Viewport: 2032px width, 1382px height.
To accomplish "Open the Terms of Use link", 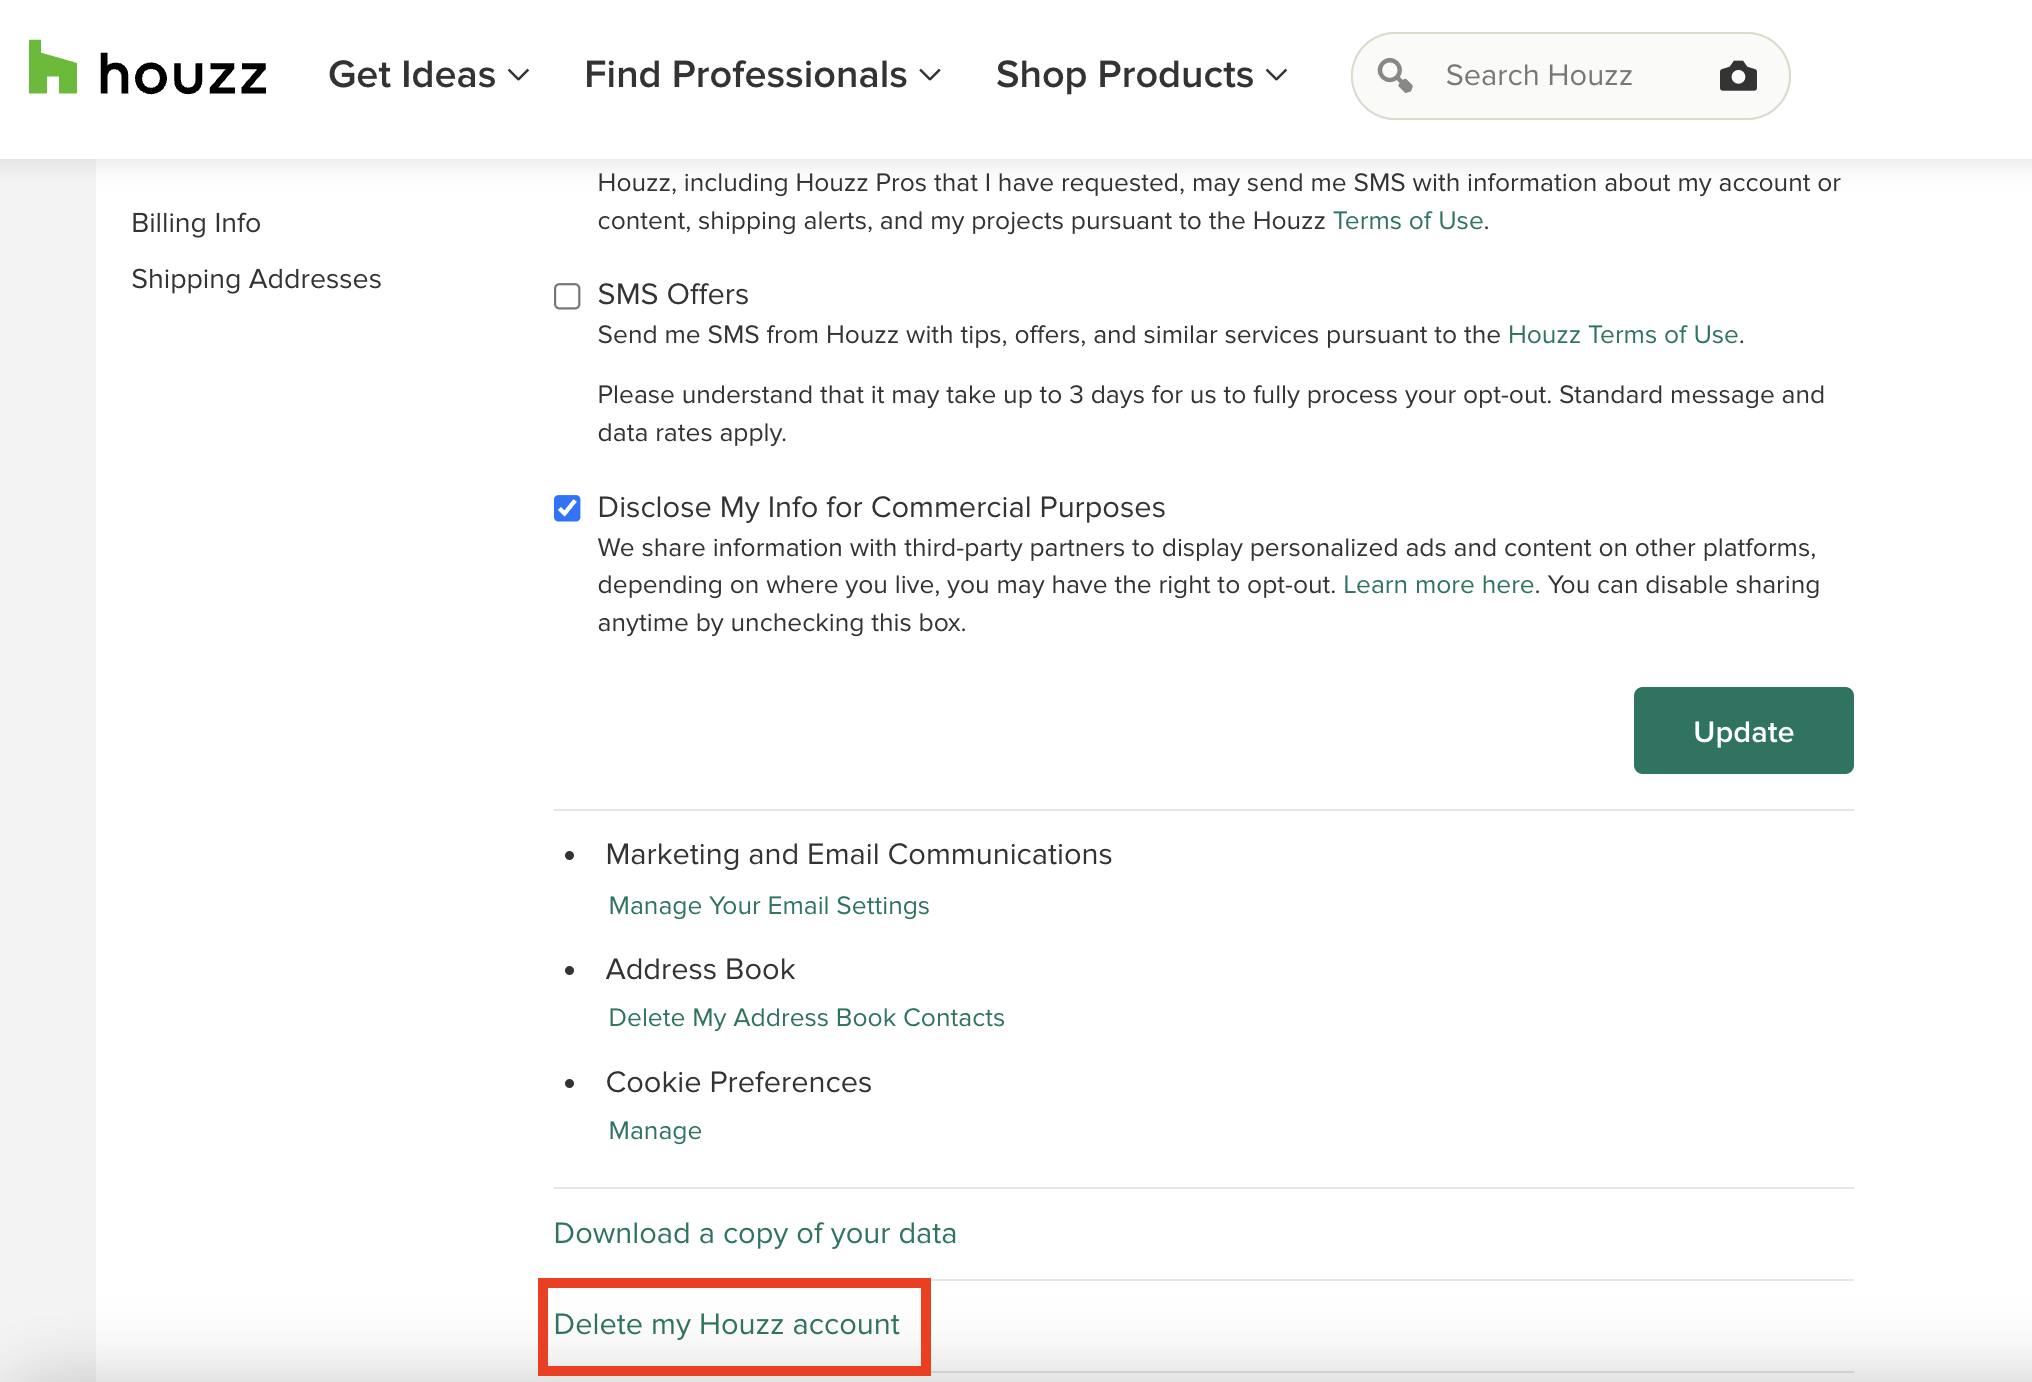I will (x=1407, y=221).
